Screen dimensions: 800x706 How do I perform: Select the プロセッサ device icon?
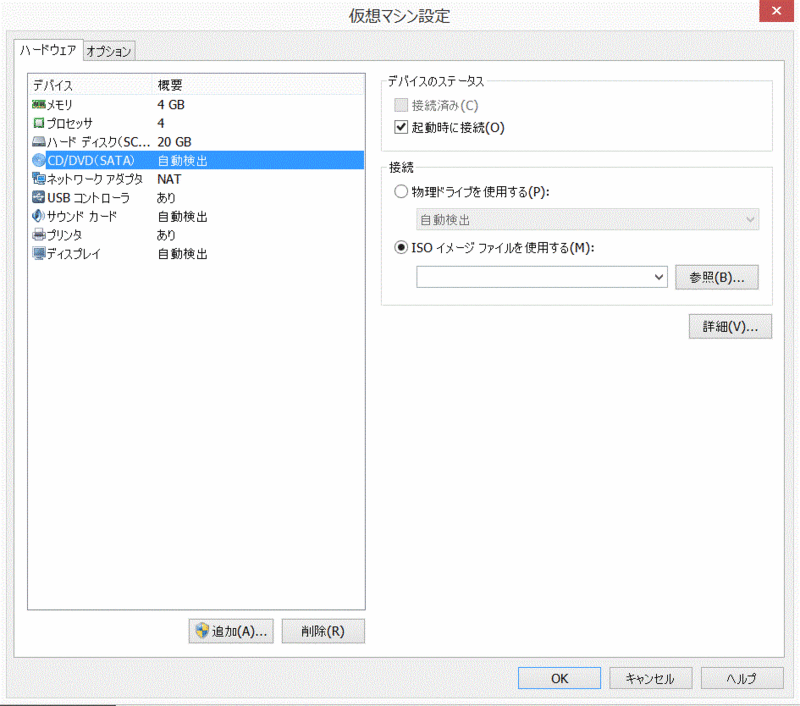click(x=36, y=122)
